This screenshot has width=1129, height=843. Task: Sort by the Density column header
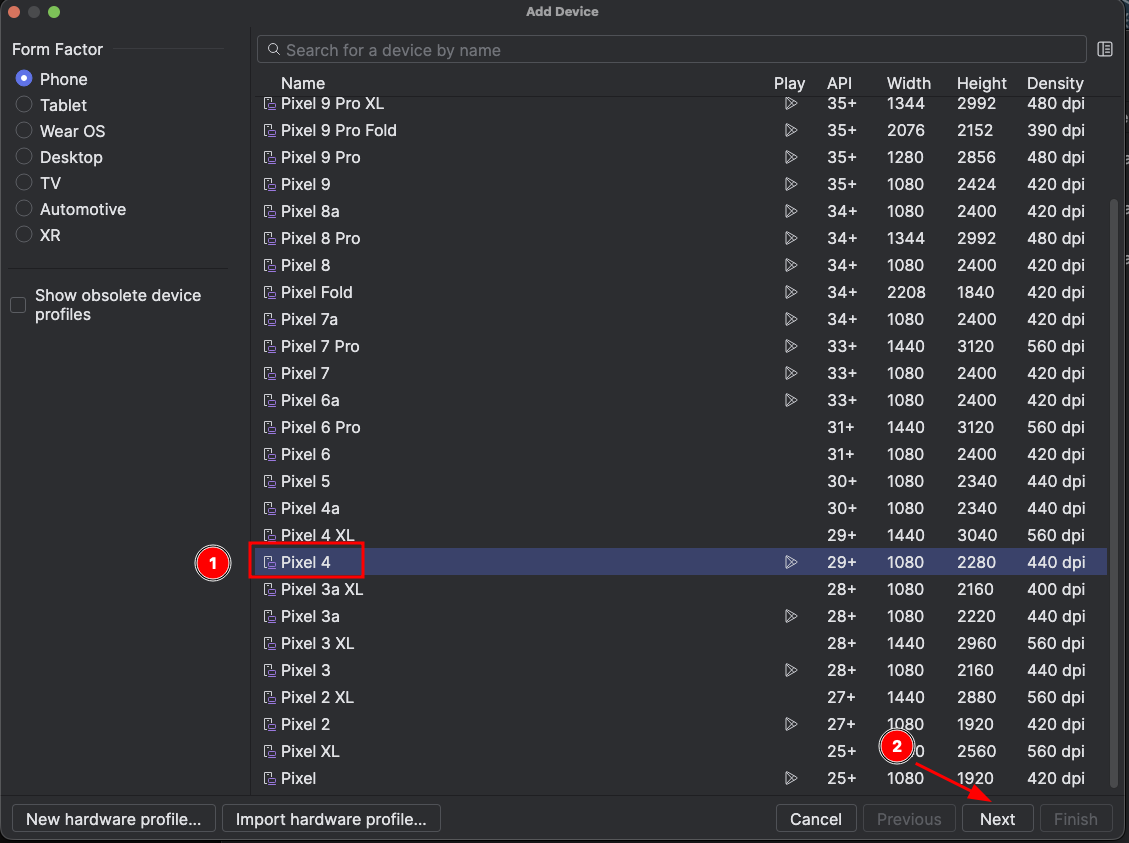(1055, 84)
